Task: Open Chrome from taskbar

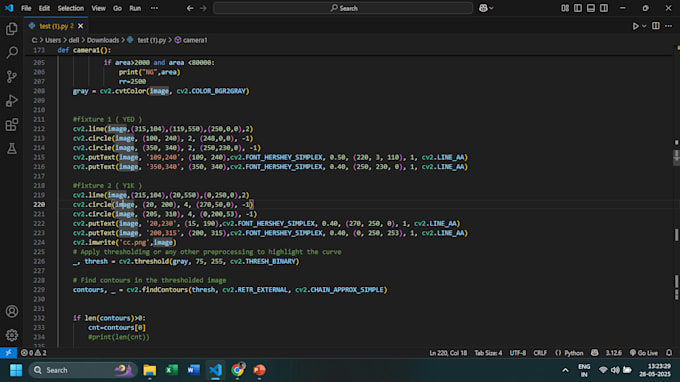Action: pyautogui.click(x=238, y=370)
